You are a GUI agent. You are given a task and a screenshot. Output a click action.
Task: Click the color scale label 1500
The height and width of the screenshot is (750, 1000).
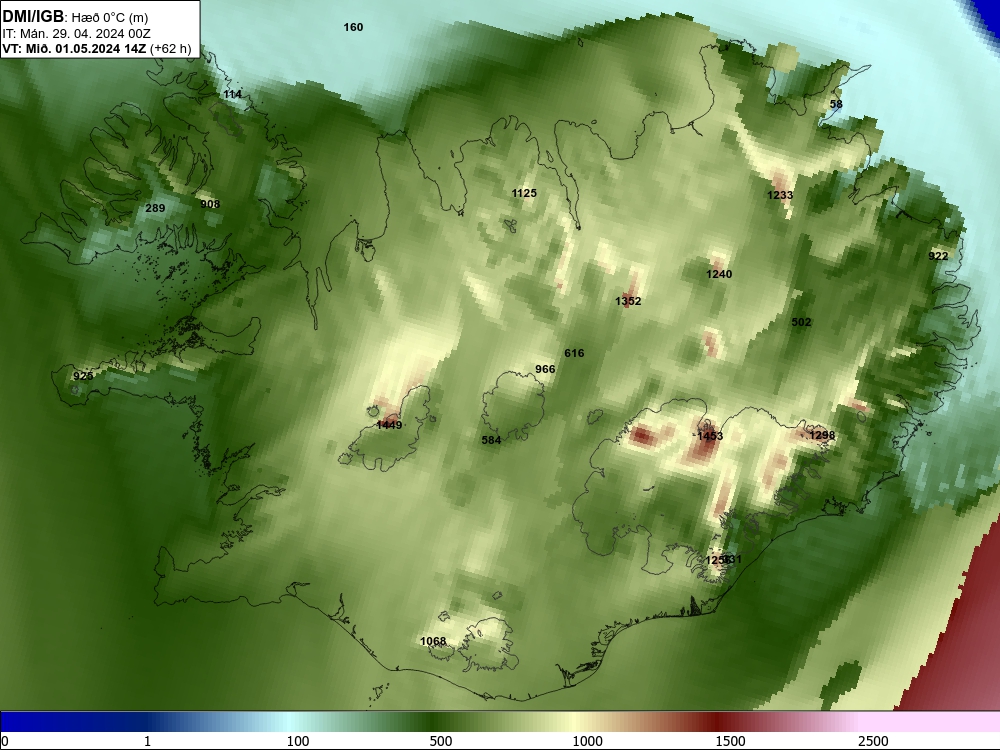[x=730, y=741]
